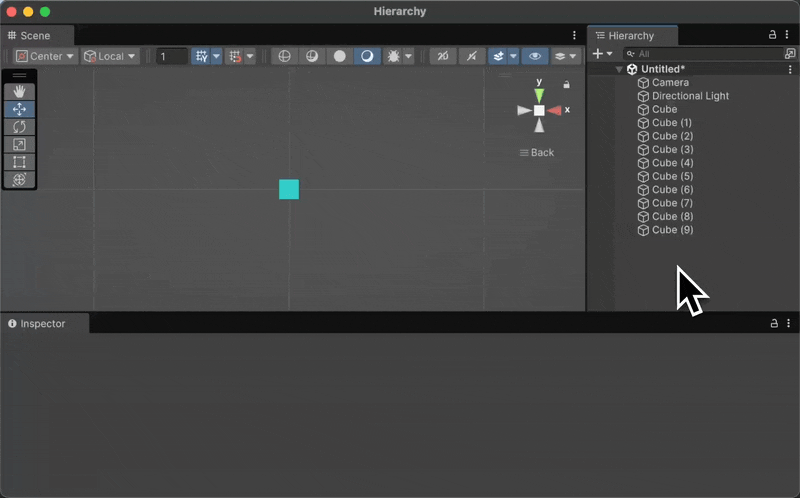Toggle scene audio mute button
Screen dimensions: 800x498
pyautogui.click(x=472, y=56)
